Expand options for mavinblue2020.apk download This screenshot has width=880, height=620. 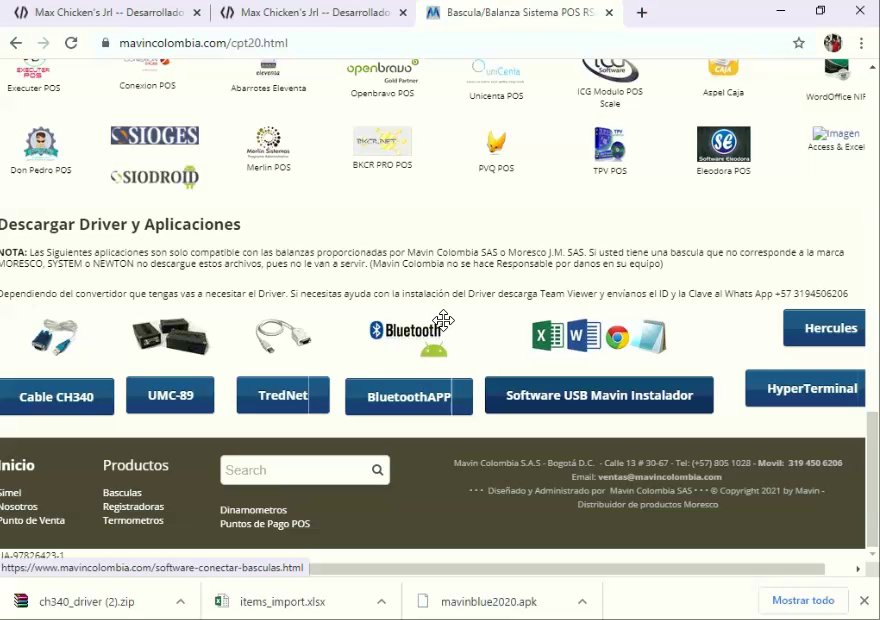[x=582, y=601]
